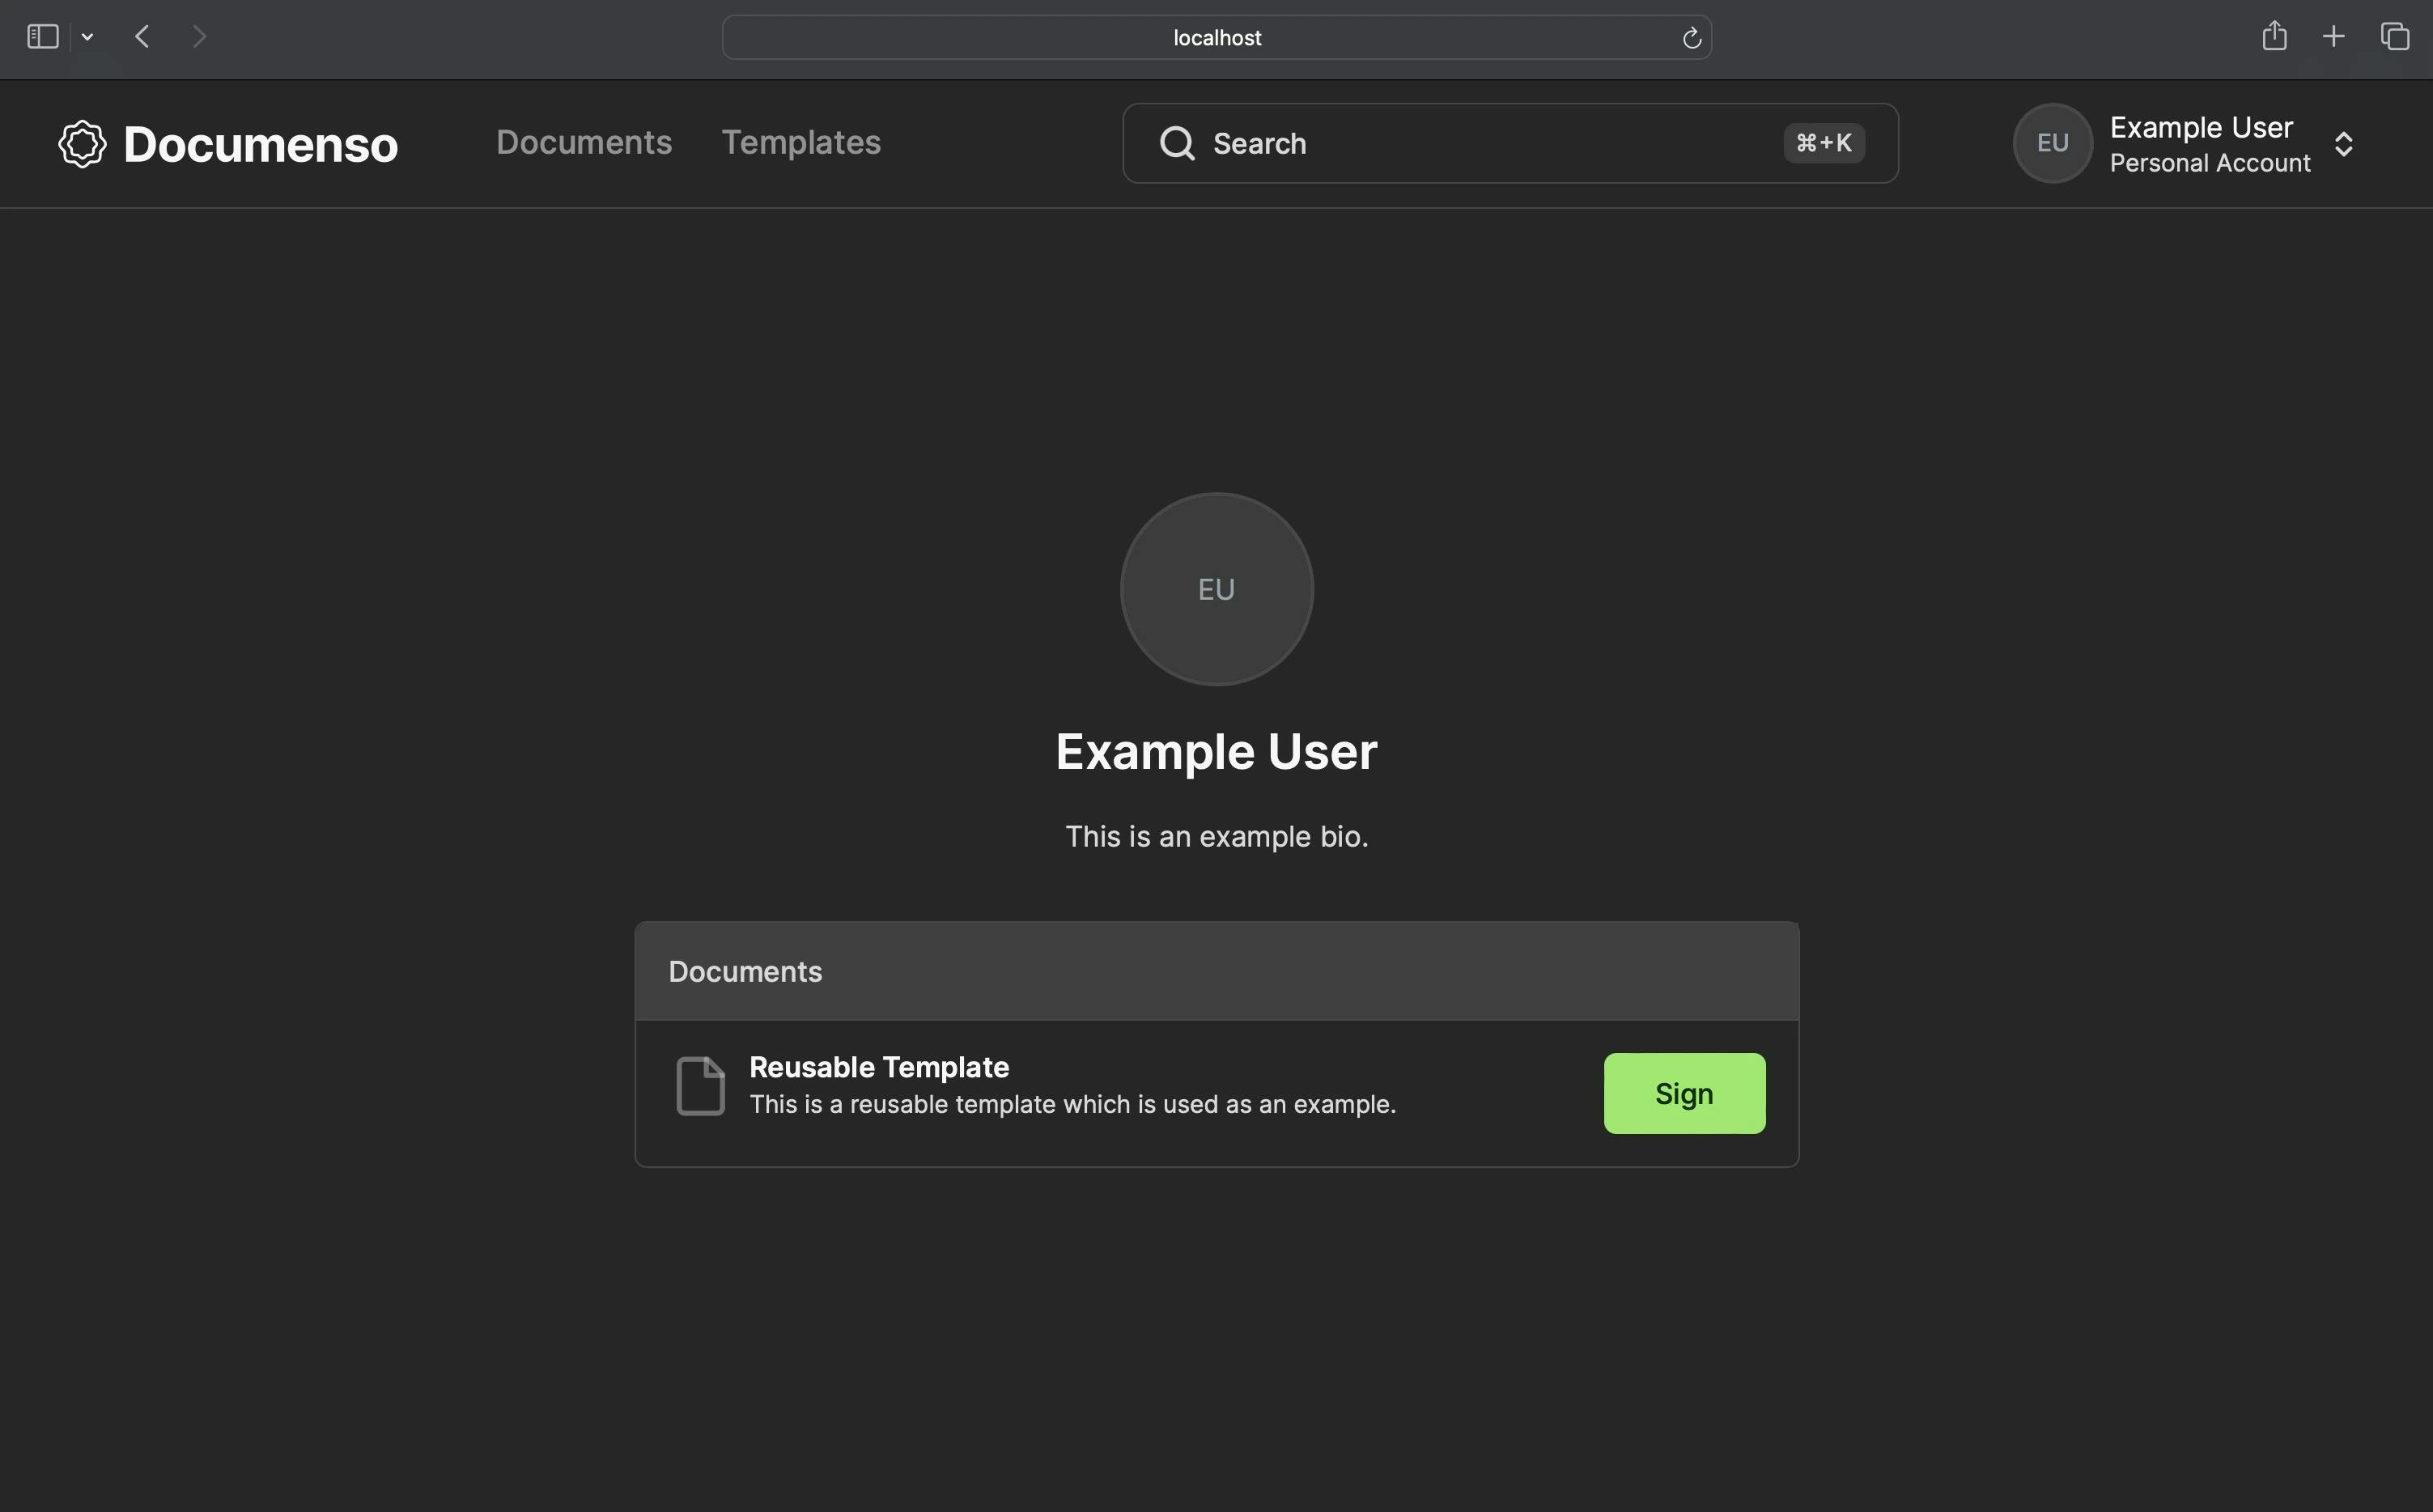Open the Templates navigation tab
This screenshot has width=2433, height=1512.
[x=801, y=141]
